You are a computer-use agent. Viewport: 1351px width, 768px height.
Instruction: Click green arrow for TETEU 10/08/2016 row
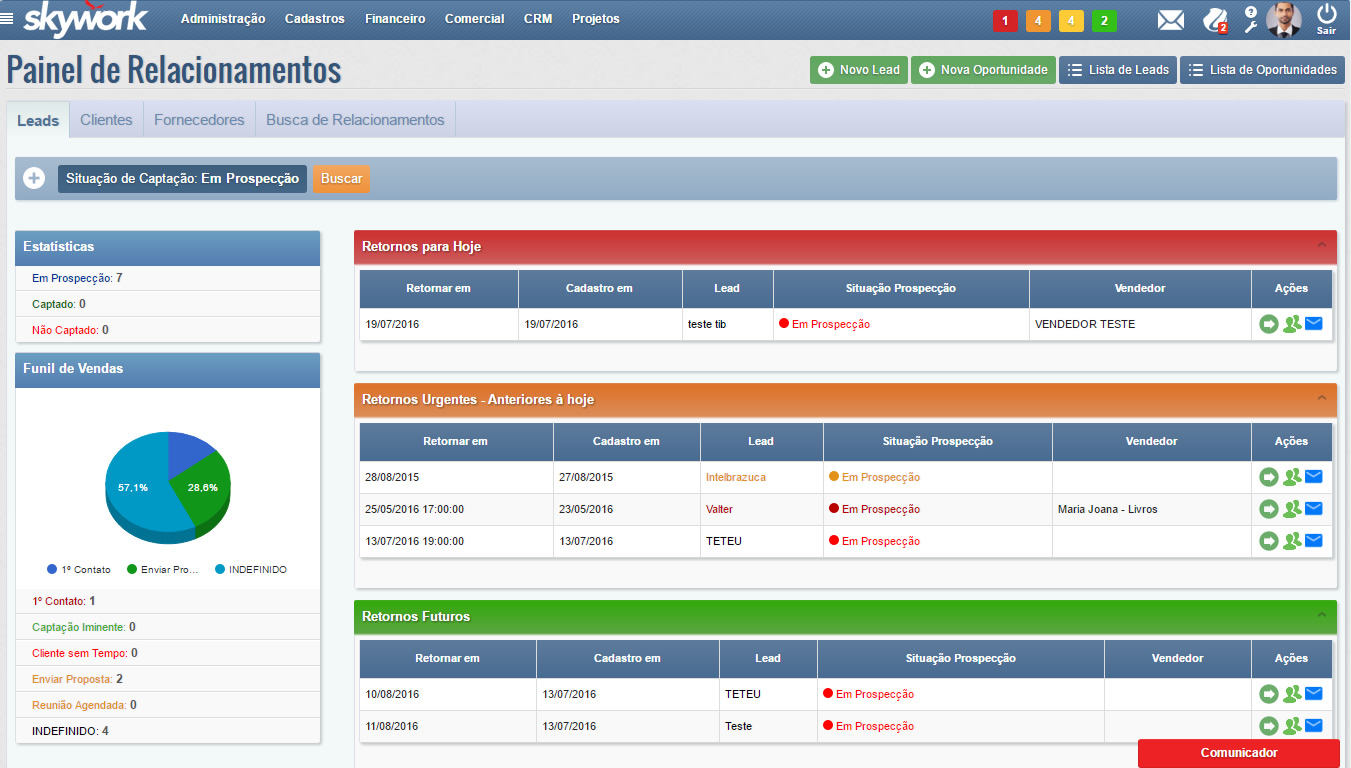tap(1269, 694)
